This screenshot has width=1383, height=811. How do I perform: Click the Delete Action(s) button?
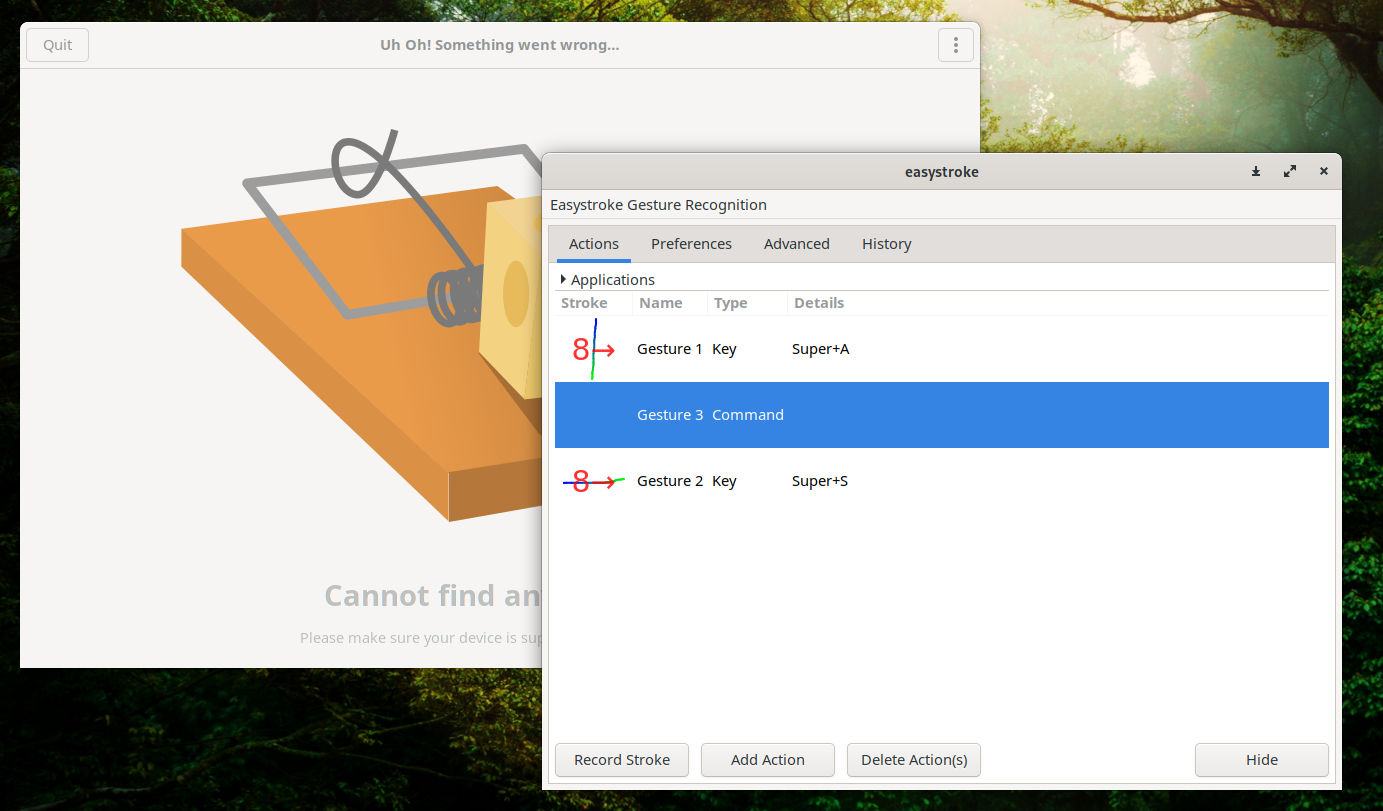pyautogui.click(x=914, y=760)
